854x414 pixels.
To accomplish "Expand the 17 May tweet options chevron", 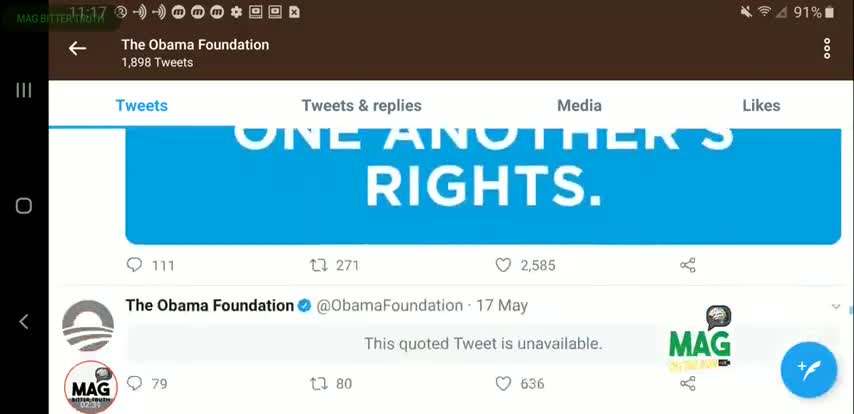I will coord(836,307).
